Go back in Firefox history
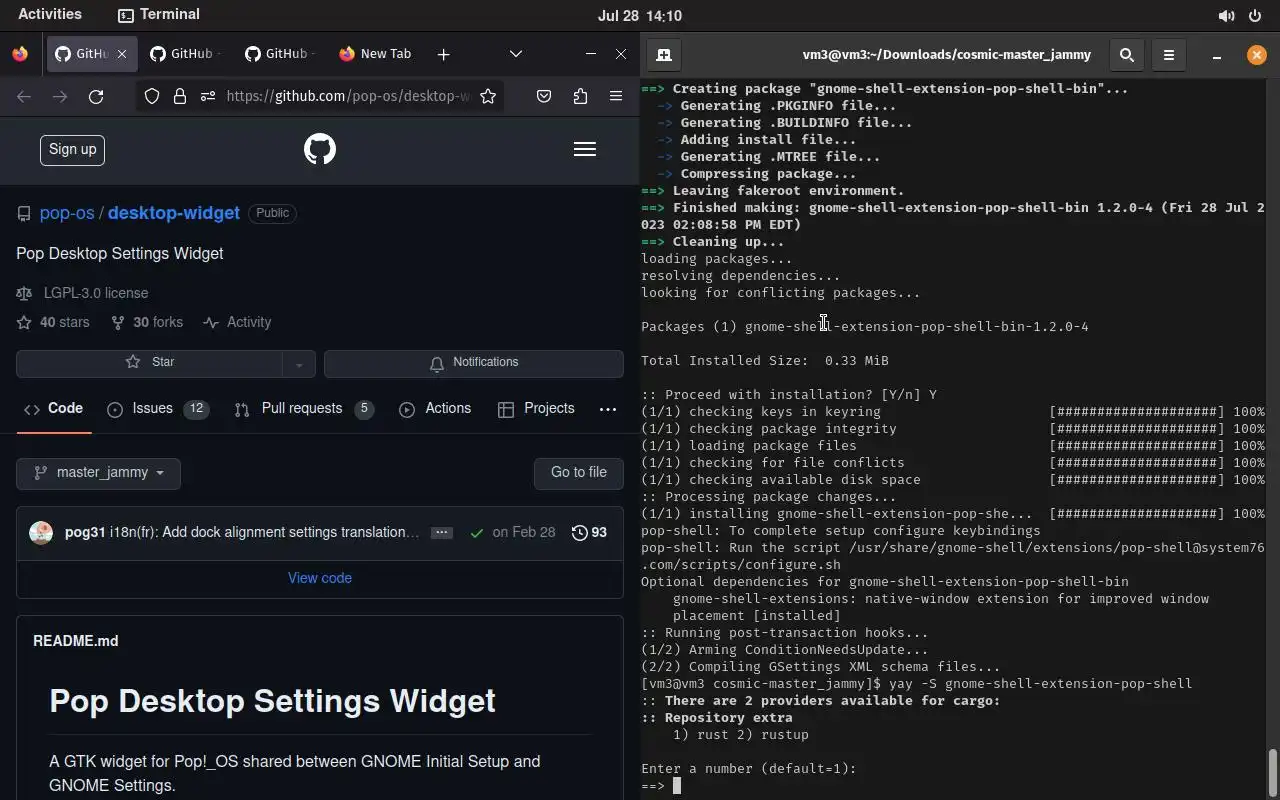The image size is (1280, 800). (x=24, y=96)
